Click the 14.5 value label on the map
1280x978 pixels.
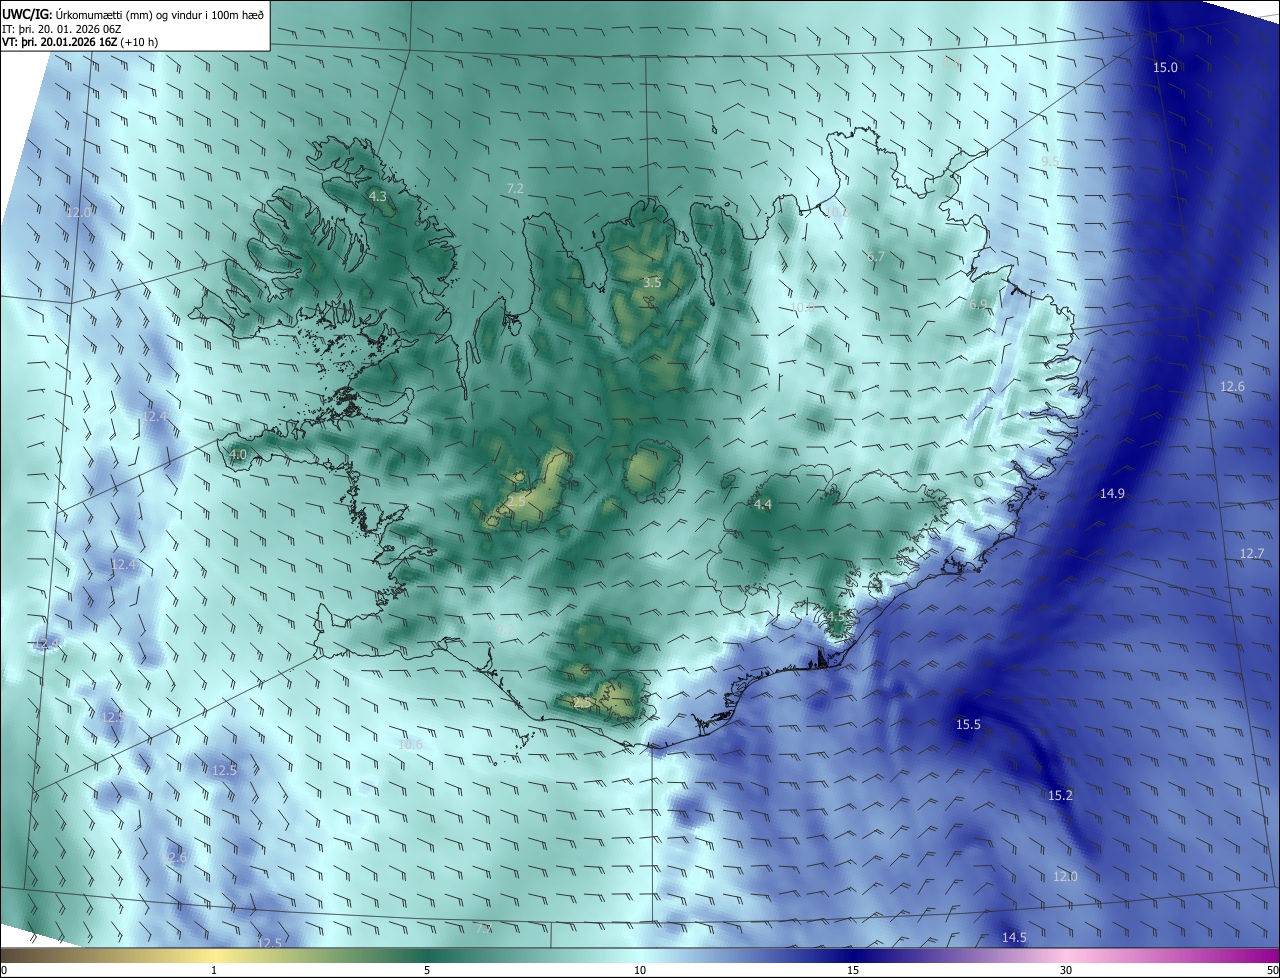1014,938
